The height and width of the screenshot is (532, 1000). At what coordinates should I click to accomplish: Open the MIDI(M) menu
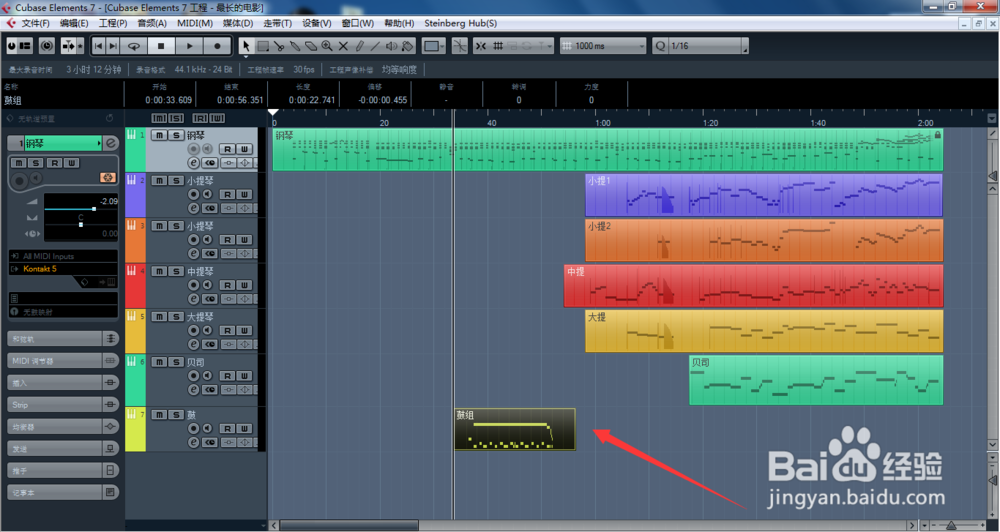coord(195,23)
